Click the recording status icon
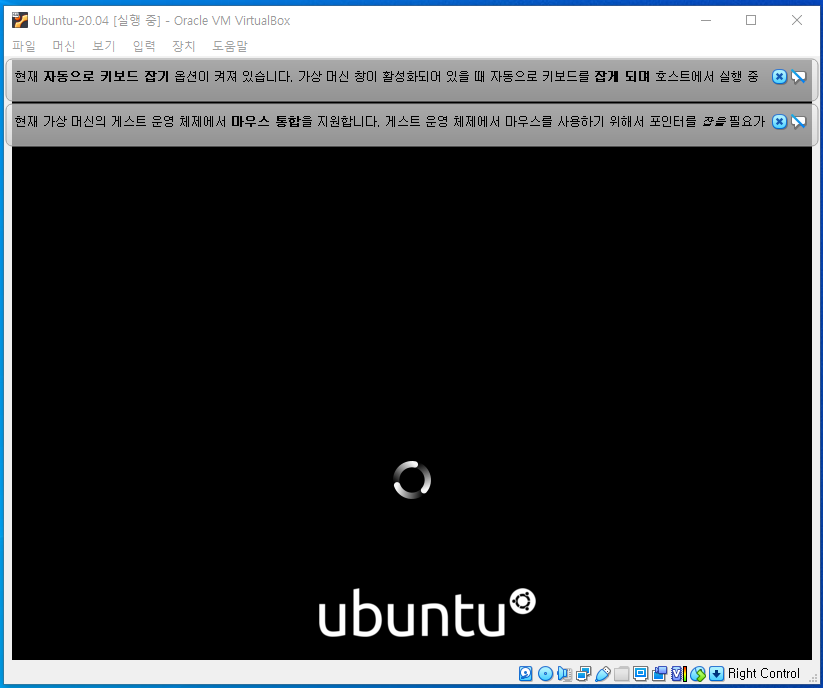This screenshot has width=823, height=688. pyautogui.click(x=660, y=673)
